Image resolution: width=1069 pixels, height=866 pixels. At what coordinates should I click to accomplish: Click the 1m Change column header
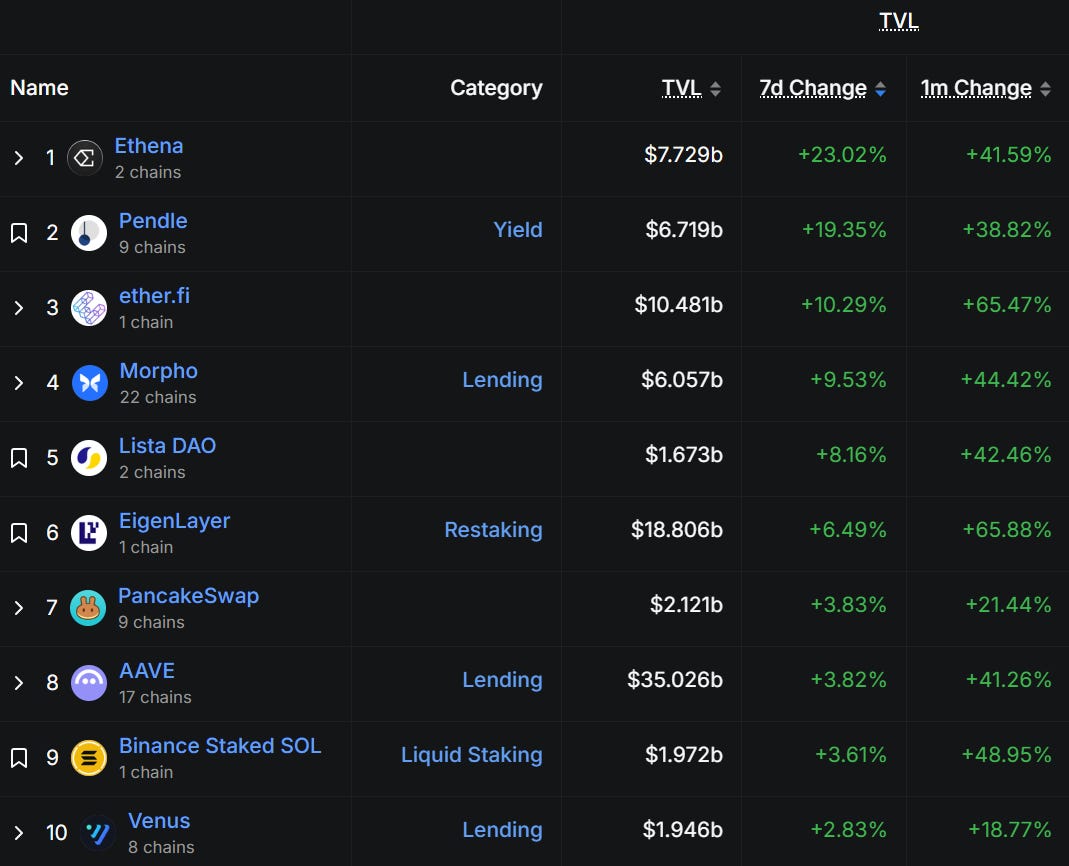coord(976,88)
